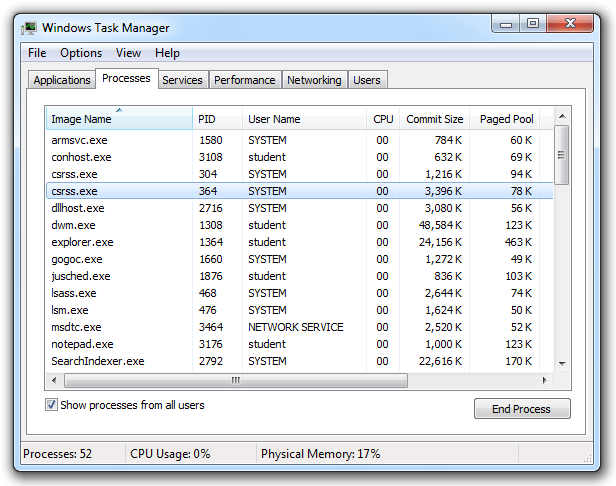Click the CPU Usage: 0% status entry
The height and width of the screenshot is (486, 616).
click(x=170, y=454)
